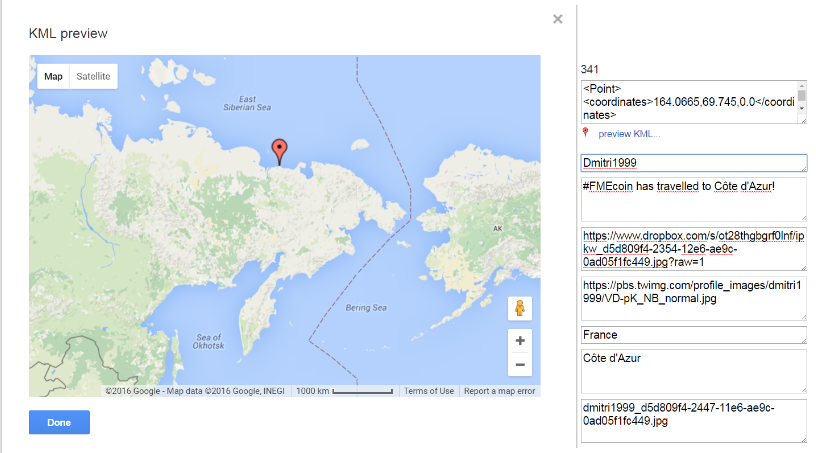Viewport: 816px width, 453px height.
Task: Click Report a map error link
Action: point(499,391)
